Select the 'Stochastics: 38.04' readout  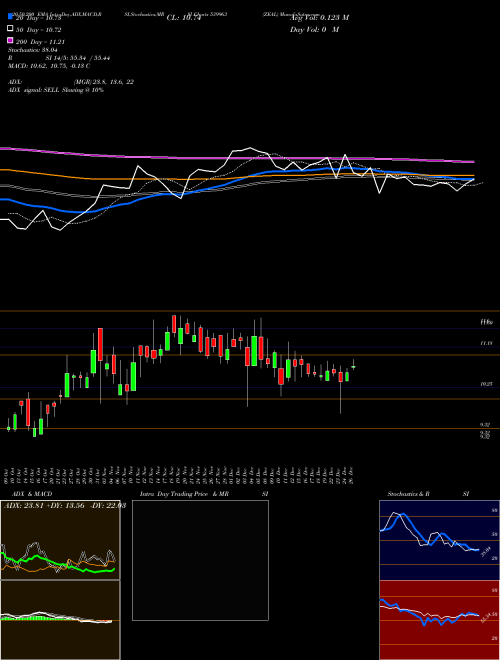tap(33, 50)
